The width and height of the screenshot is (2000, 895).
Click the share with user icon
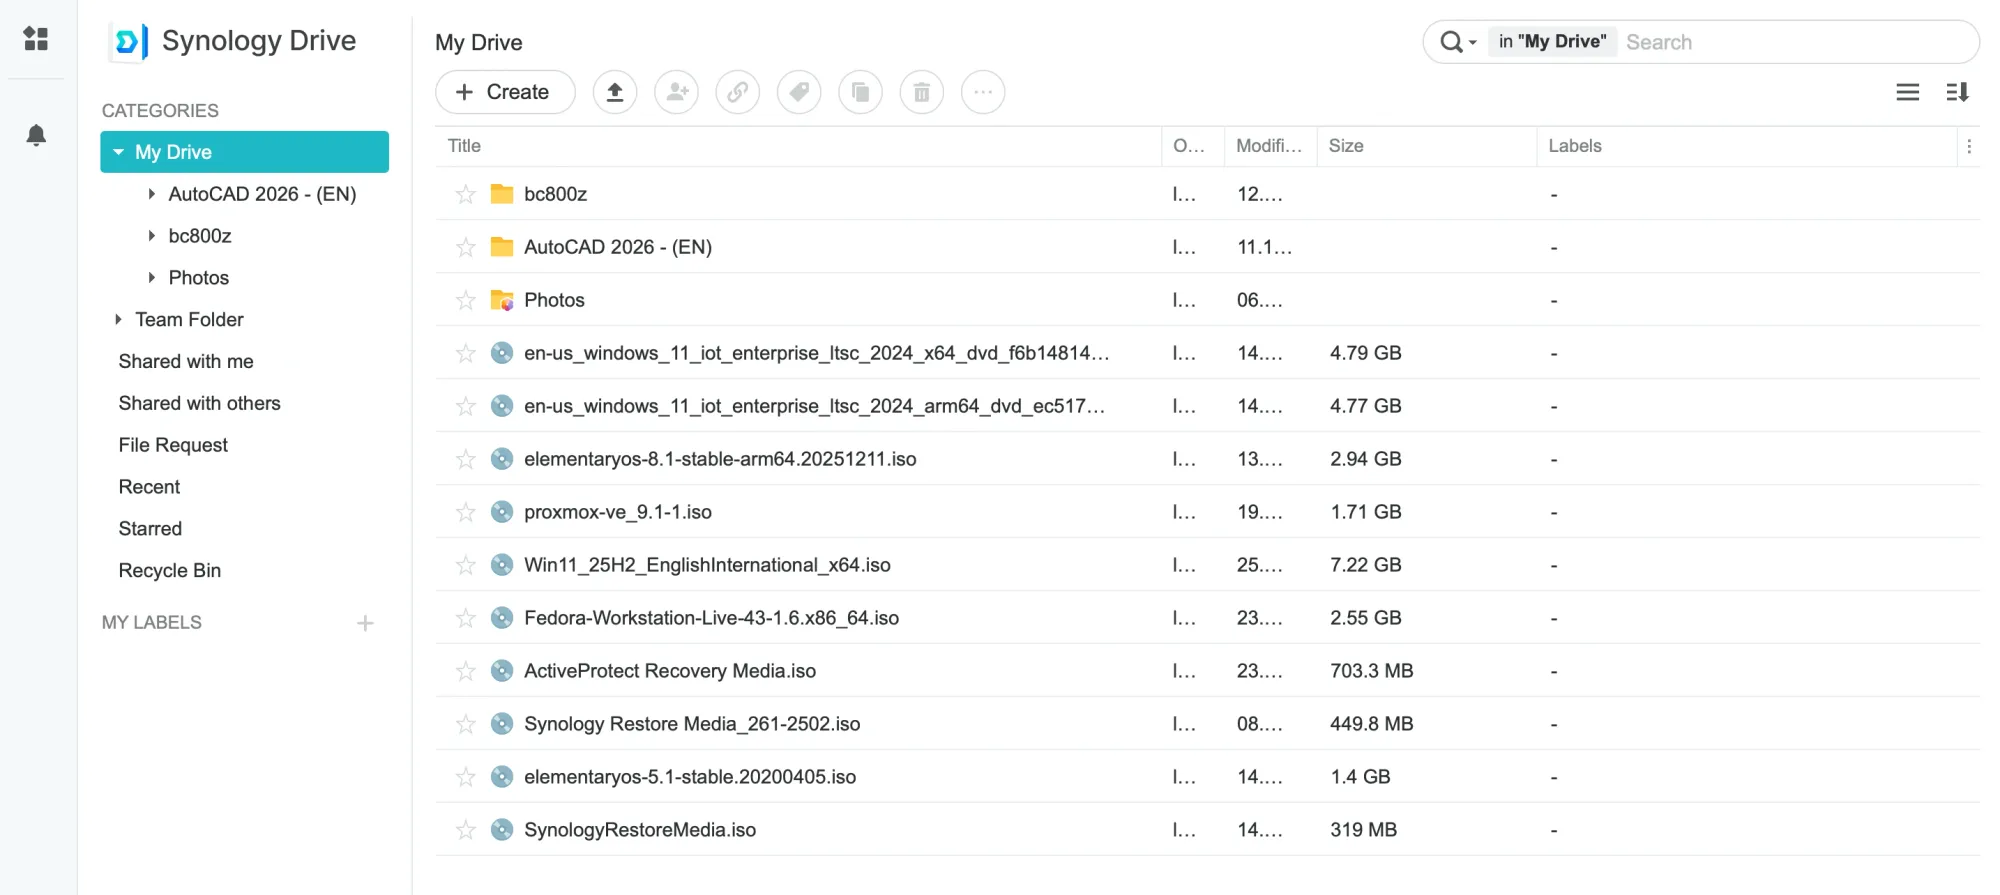(677, 92)
